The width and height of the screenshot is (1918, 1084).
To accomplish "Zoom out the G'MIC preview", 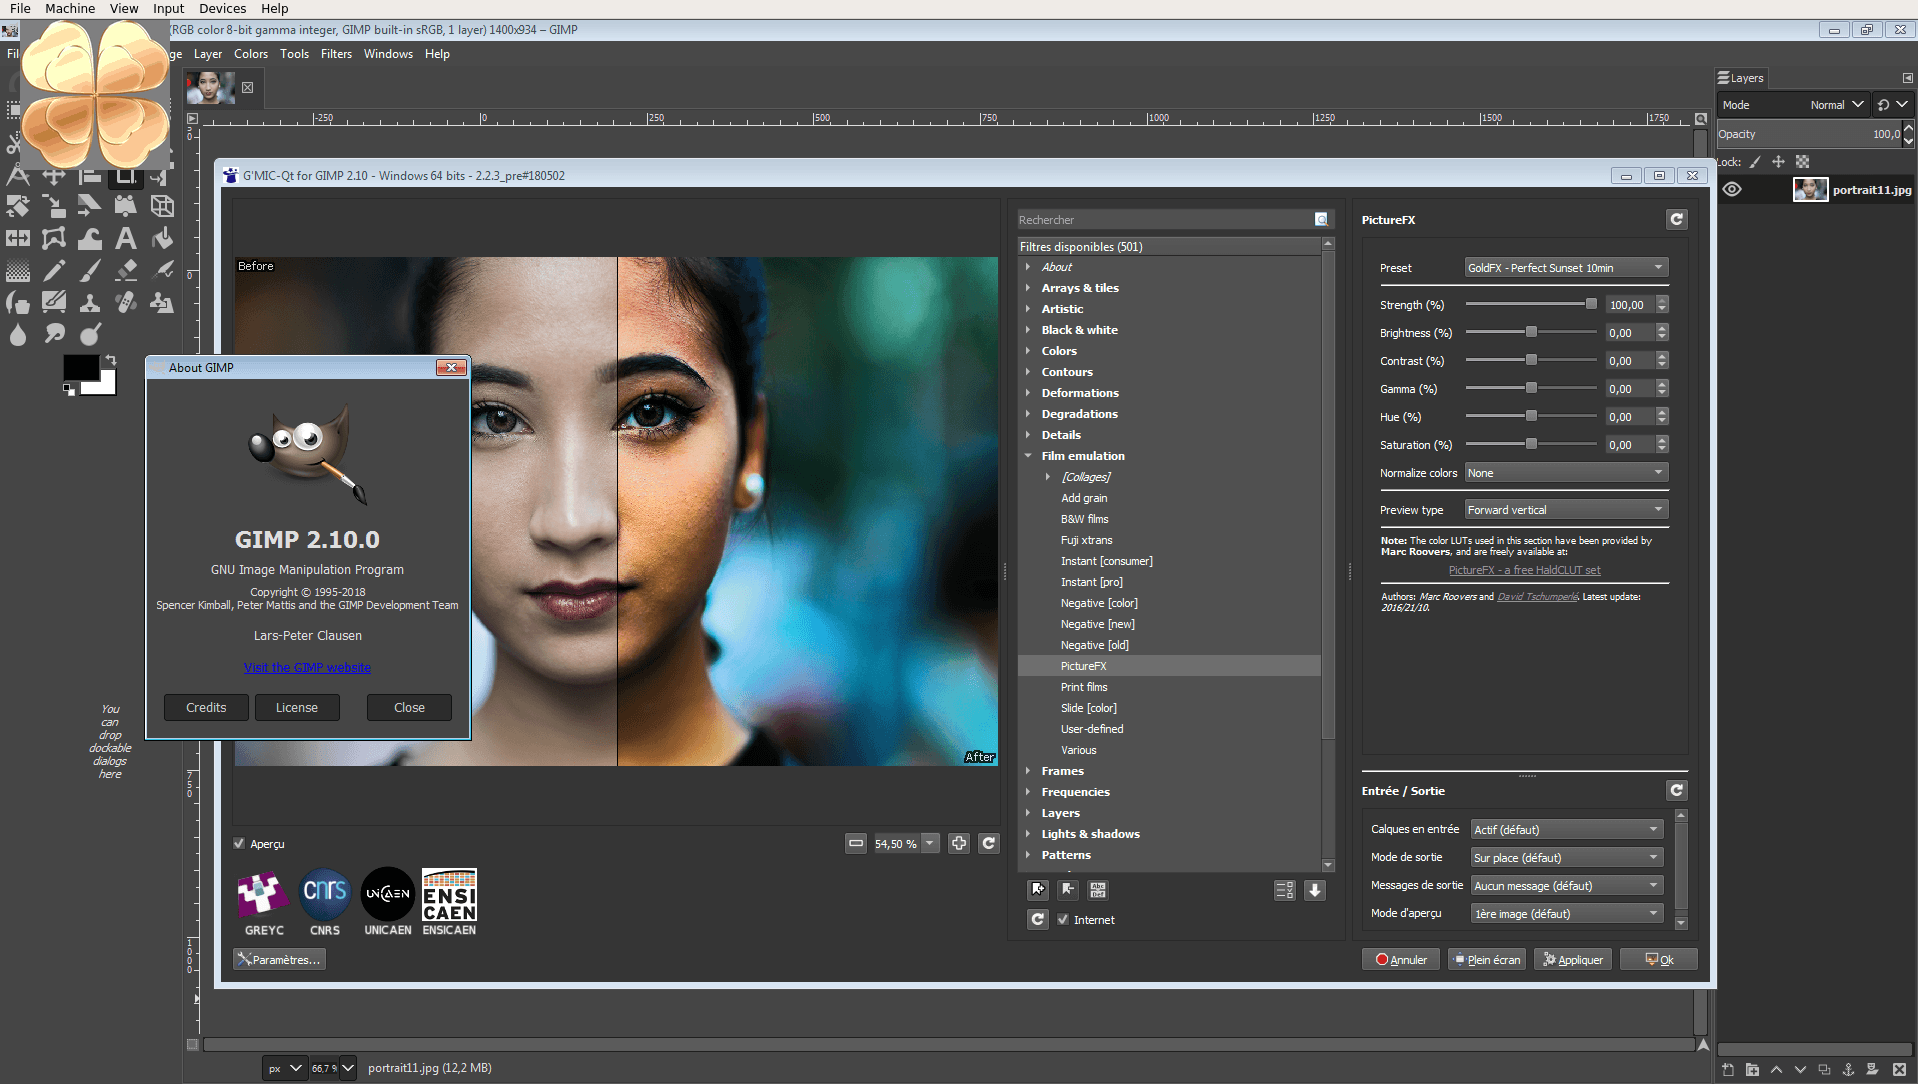I will pyautogui.click(x=856, y=843).
